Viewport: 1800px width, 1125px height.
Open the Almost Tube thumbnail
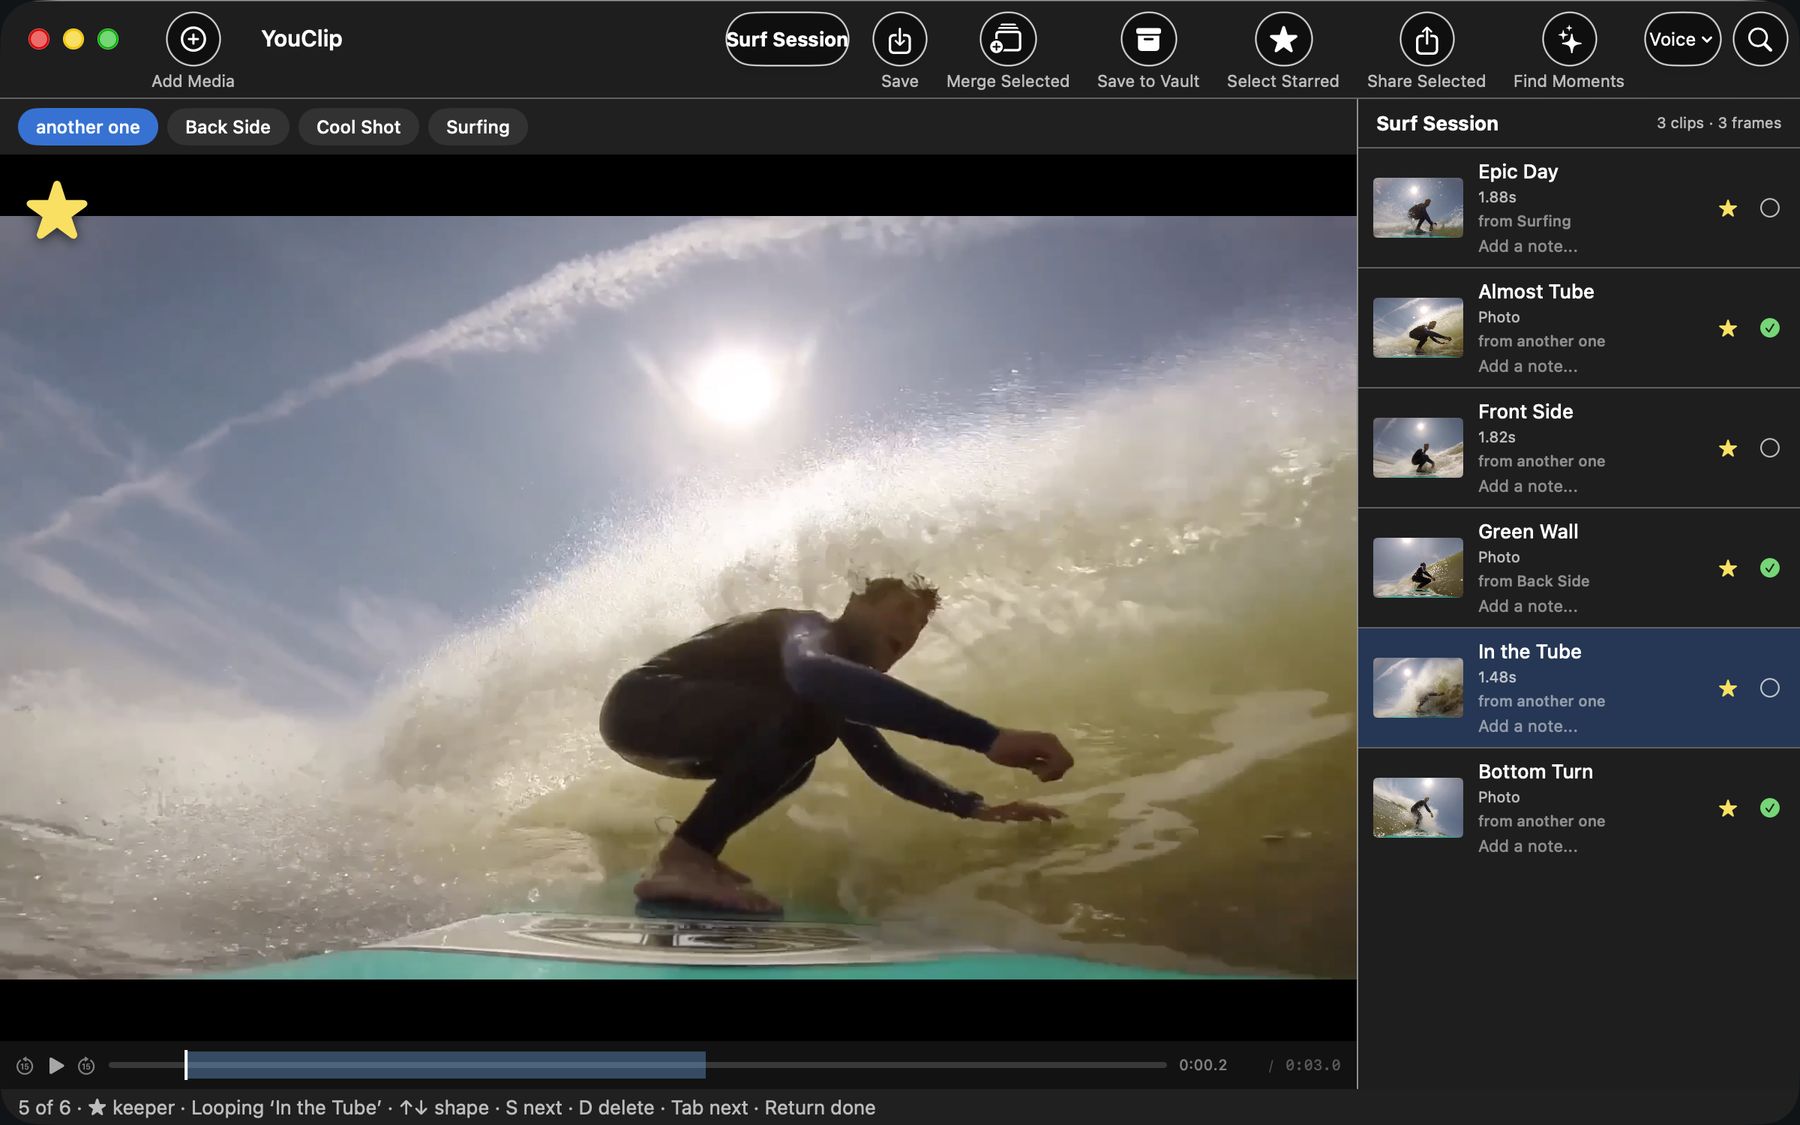point(1417,328)
